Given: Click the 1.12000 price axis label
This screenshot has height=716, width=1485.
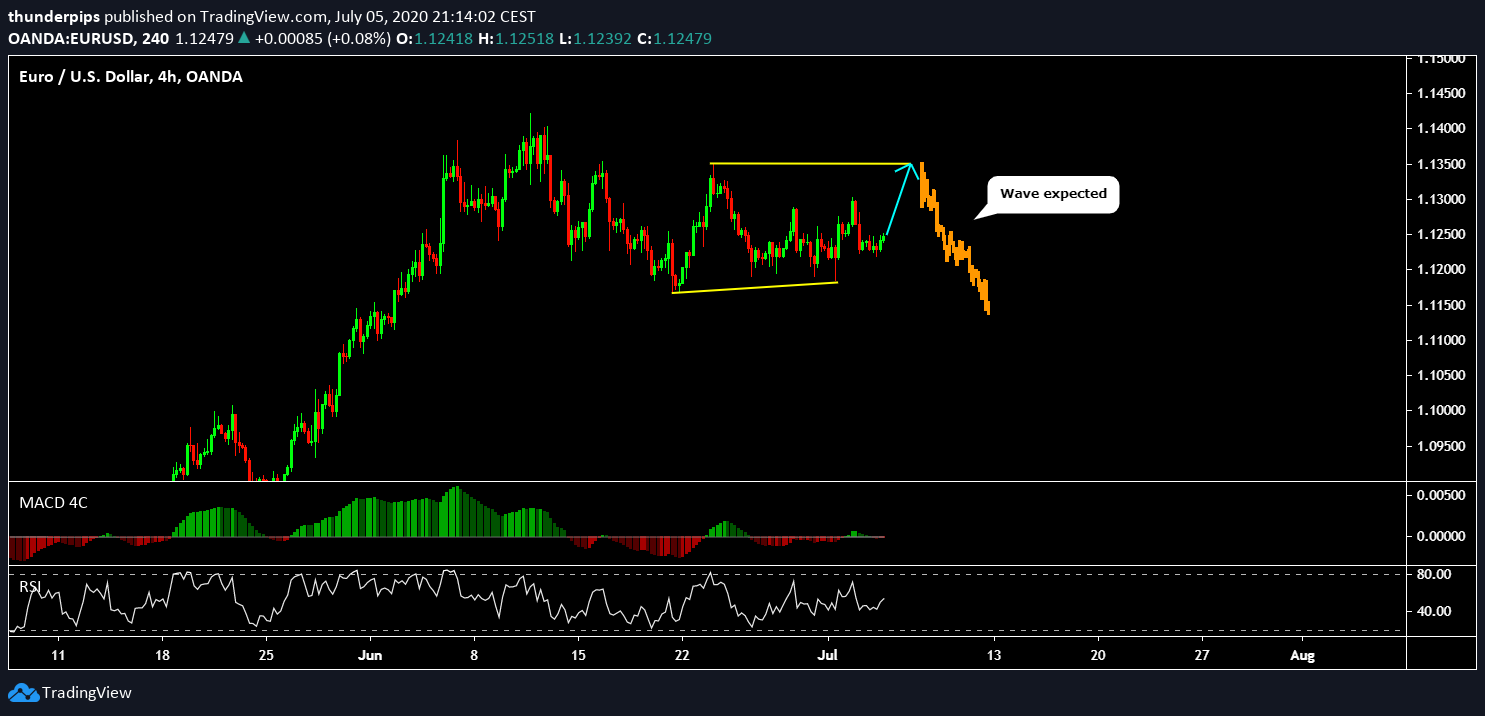Looking at the screenshot, I should [x=1441, y=270].
